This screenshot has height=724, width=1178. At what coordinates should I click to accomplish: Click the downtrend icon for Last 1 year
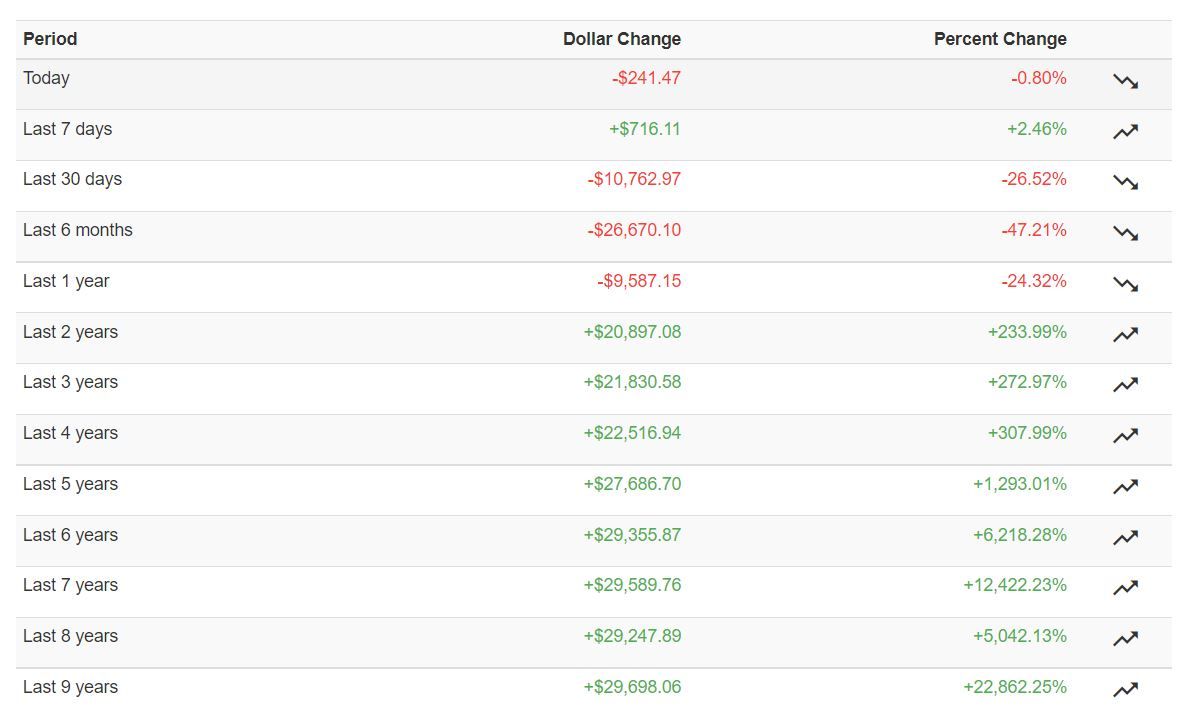(x=1125, y=284)
